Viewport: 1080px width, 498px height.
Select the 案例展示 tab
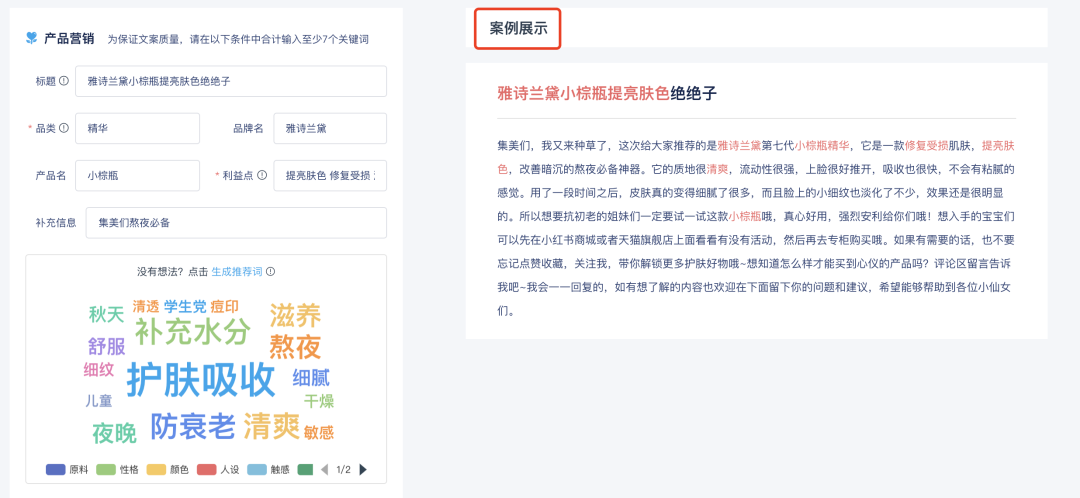518,28
